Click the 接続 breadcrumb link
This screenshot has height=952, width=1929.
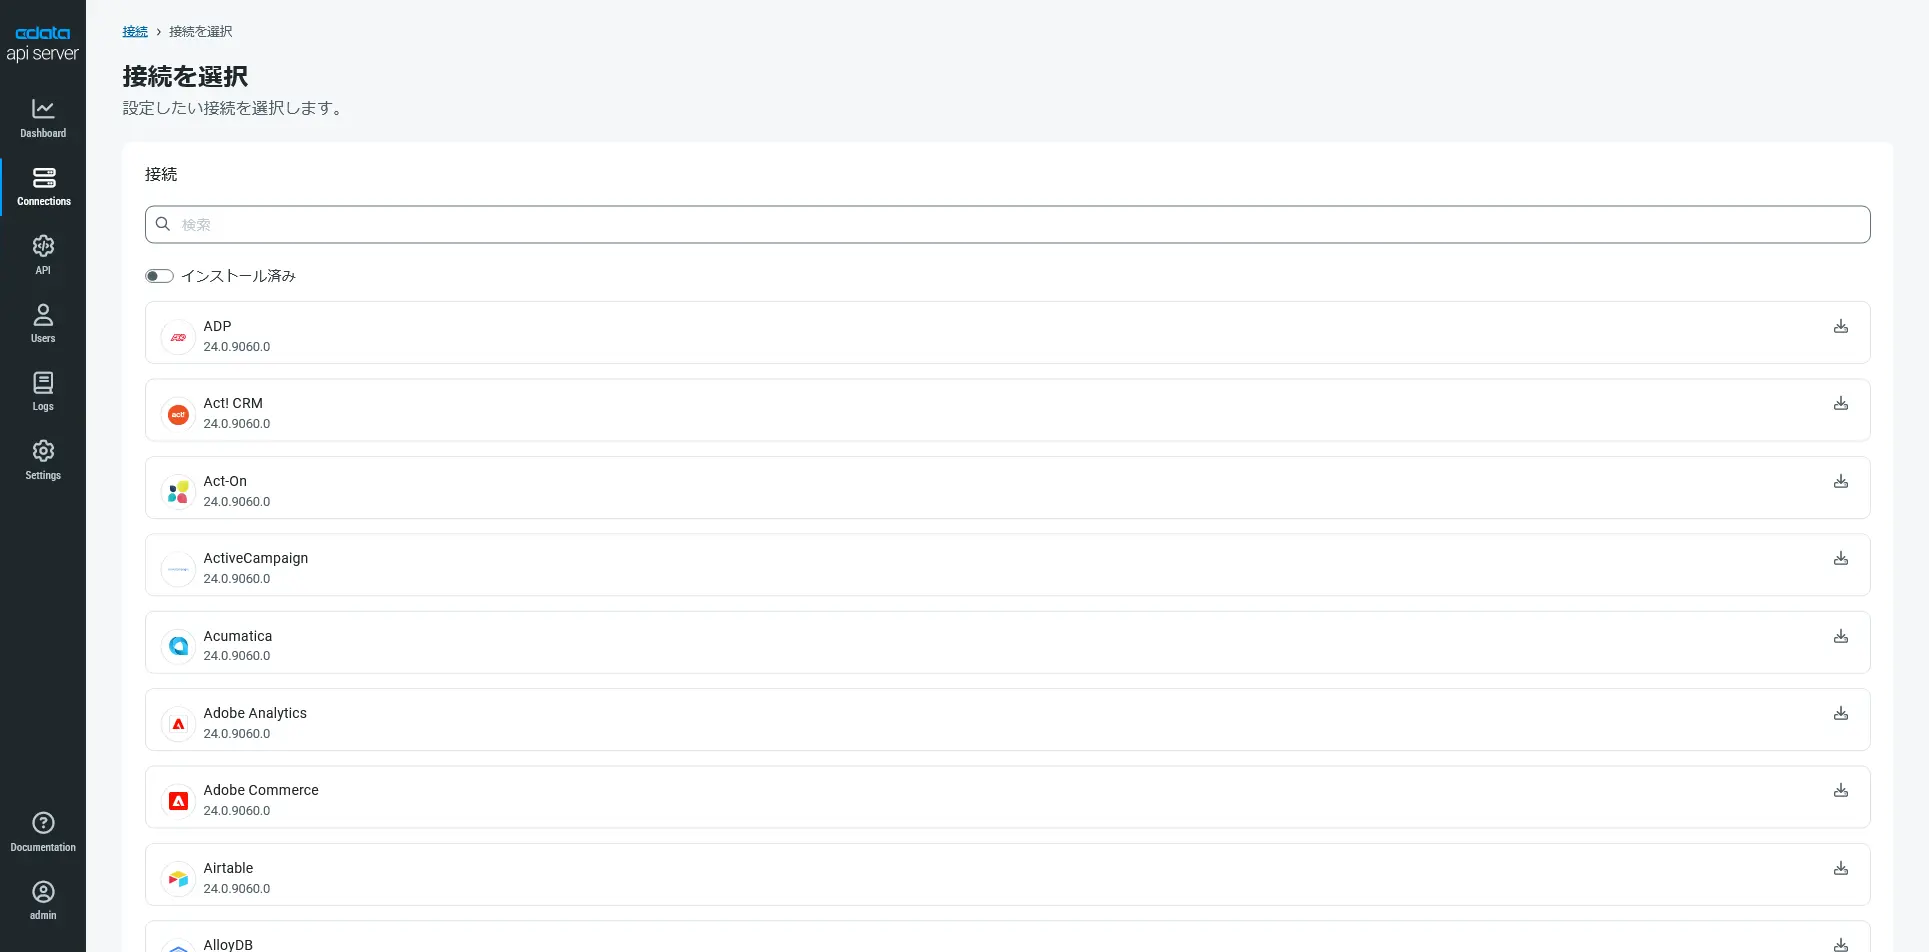[135, 32]
